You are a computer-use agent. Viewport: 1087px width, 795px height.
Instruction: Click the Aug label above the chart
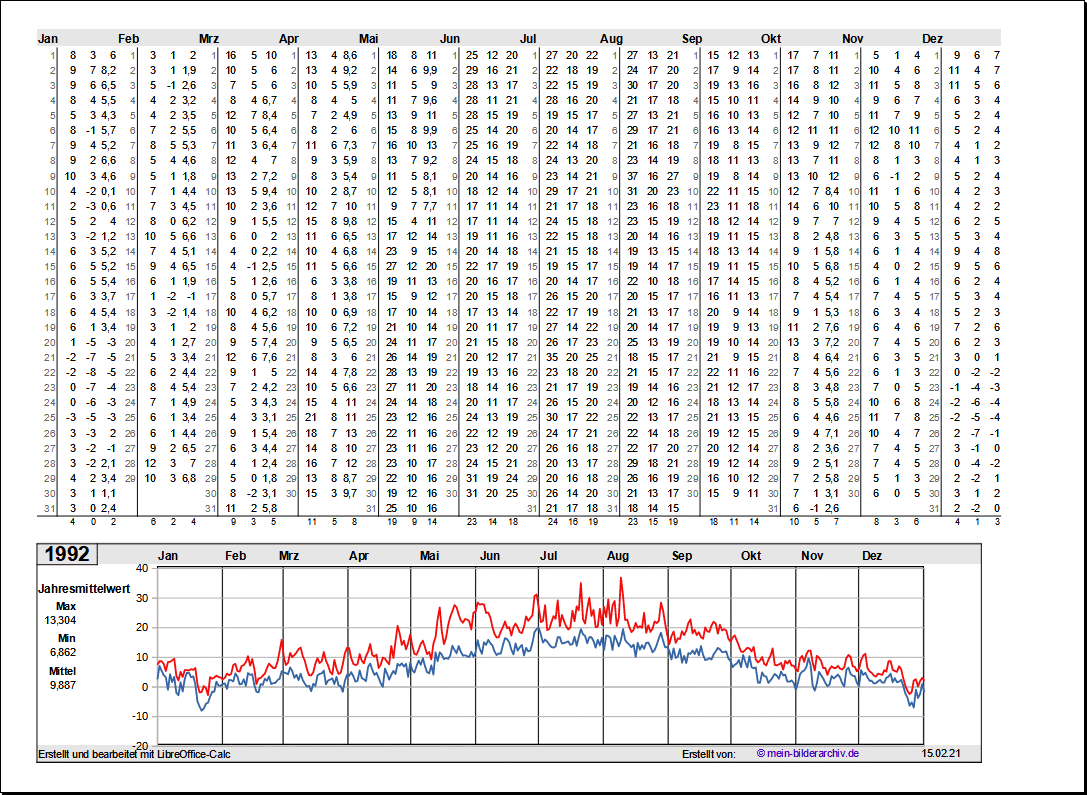(617, 556)
